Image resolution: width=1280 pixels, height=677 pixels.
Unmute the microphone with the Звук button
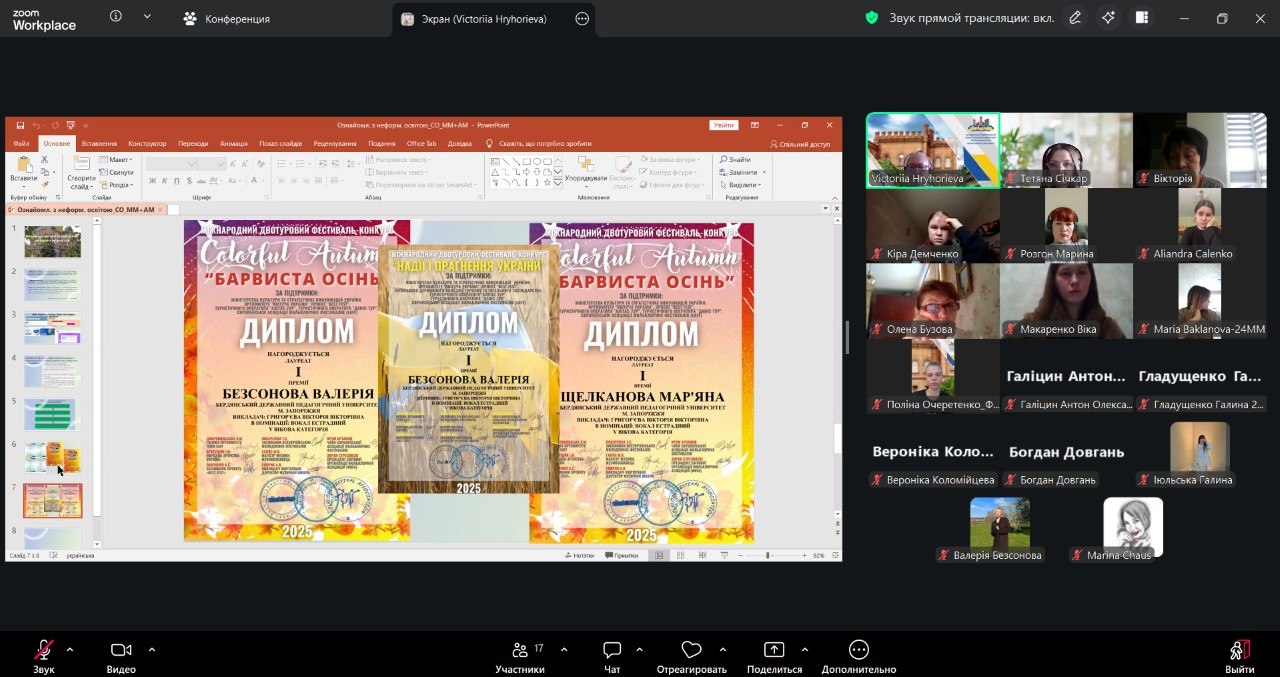click(x=43, y=651)
